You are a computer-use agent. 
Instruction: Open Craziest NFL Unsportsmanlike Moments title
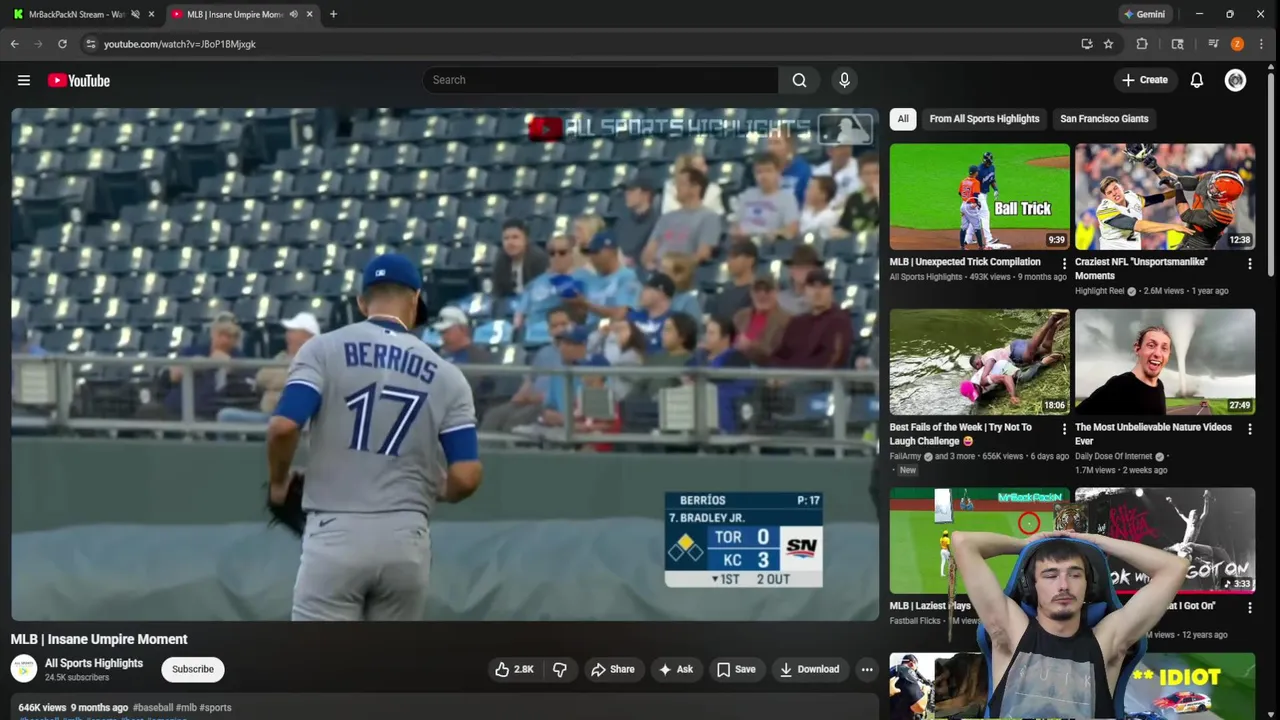tap(1141, 268)
